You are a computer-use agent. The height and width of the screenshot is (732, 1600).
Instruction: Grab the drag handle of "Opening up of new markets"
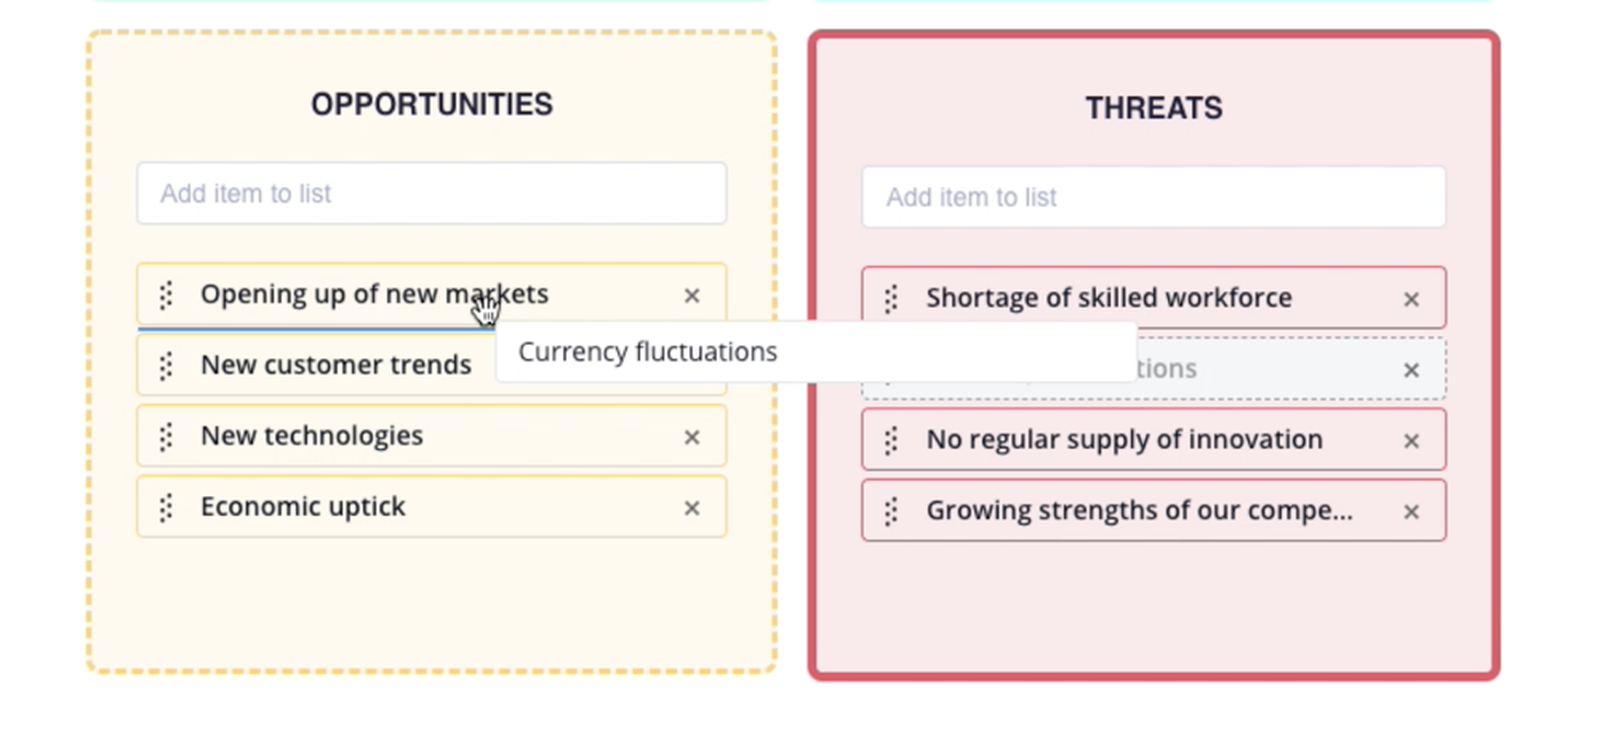(x=166, y=295)
